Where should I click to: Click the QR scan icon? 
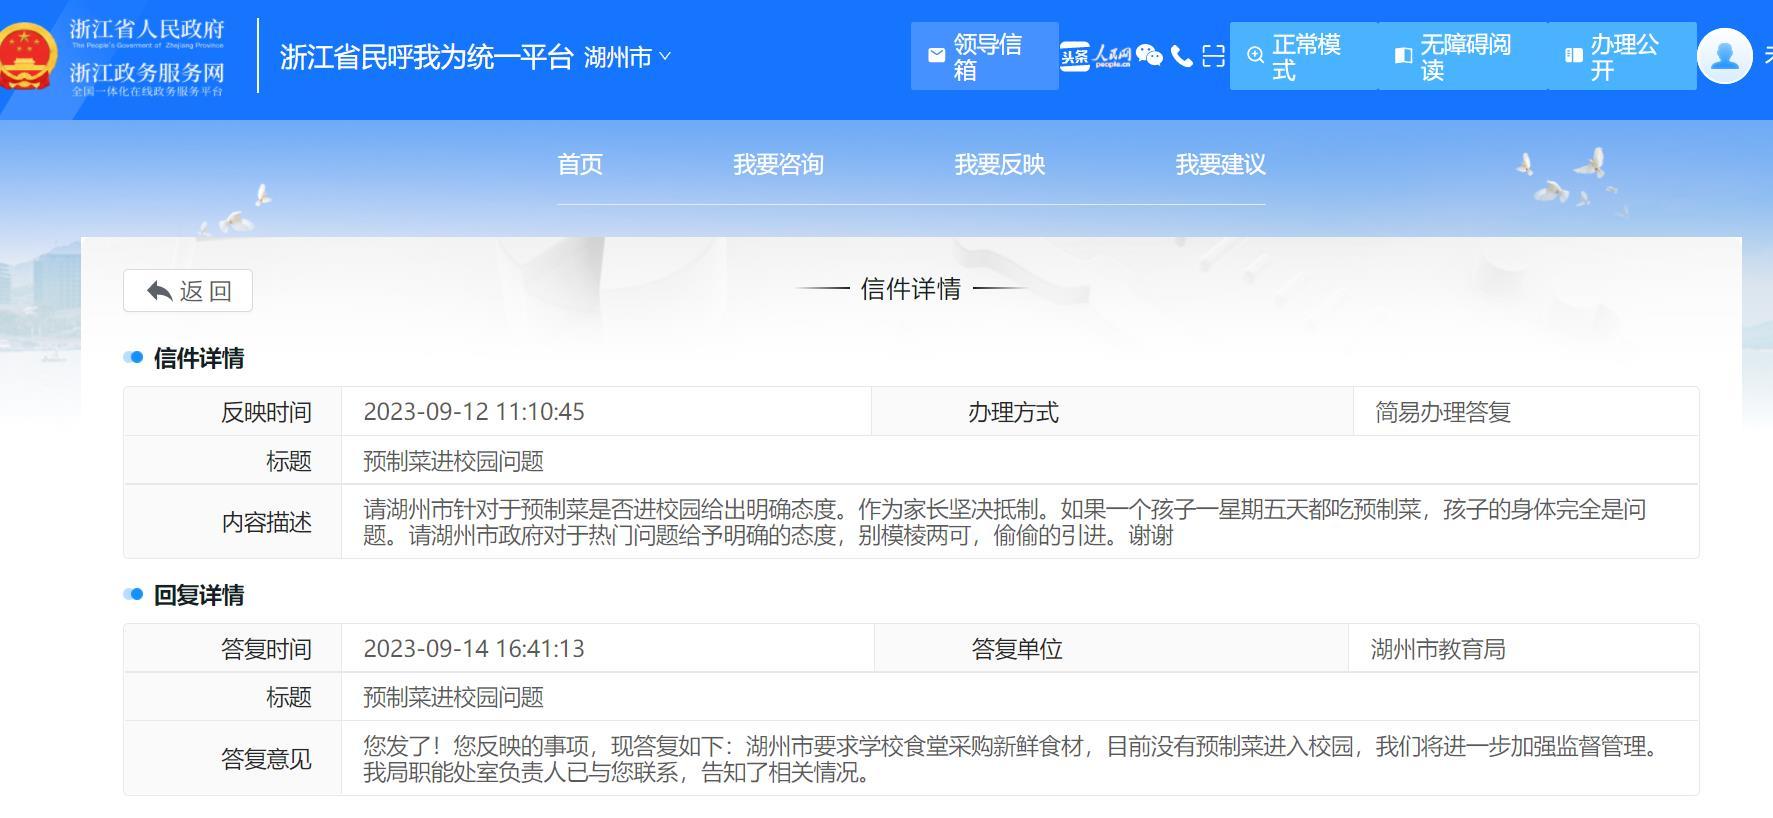click(1213, 56)
